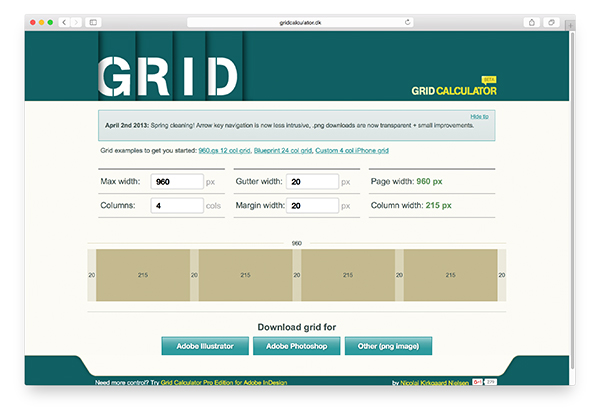Download grid for Adobe Photoshop
The width and height of the screenshot is (600, 420).
[x=297, y=346]
